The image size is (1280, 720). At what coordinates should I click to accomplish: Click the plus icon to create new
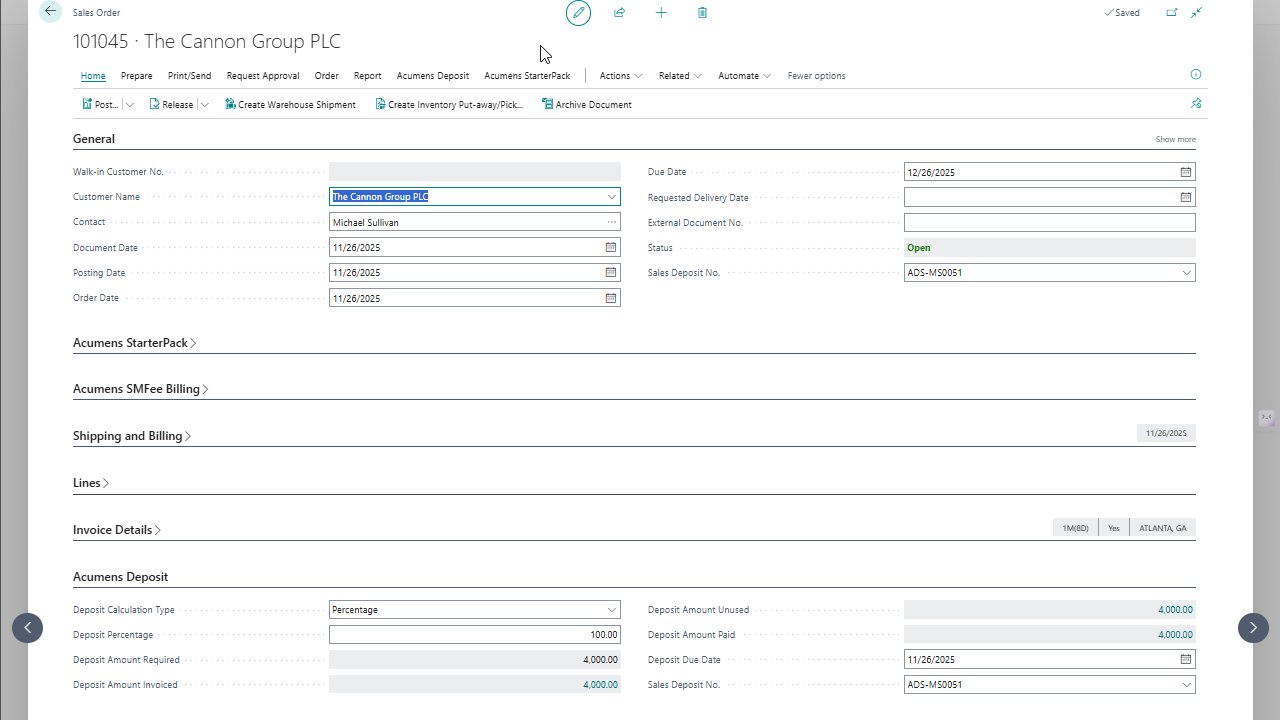coord(661,13)
